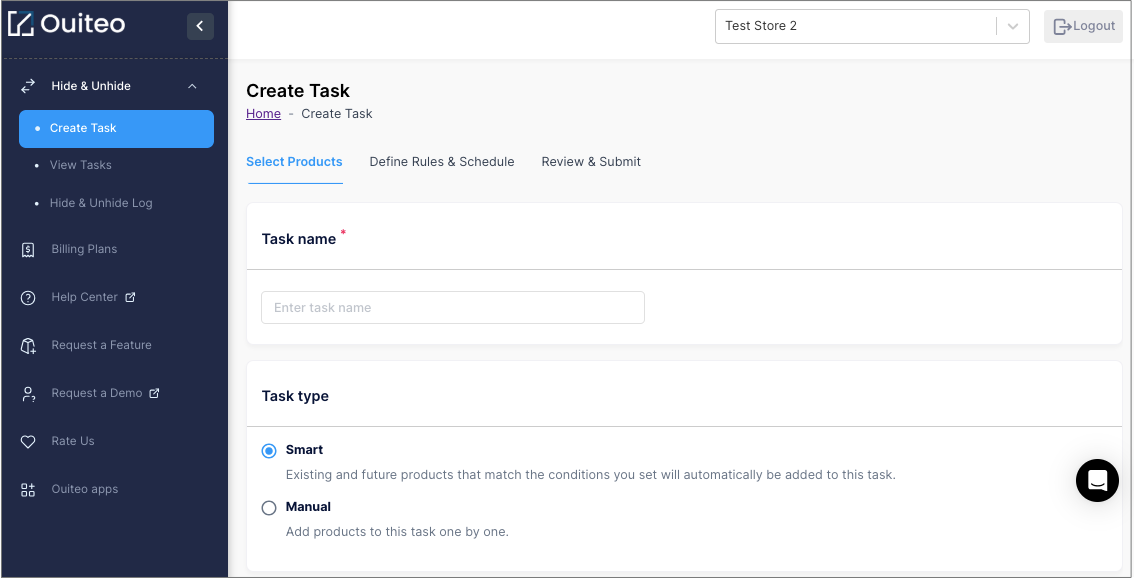Click the Create Task page heading
The height and width of the screenshot is (578, 1134).
click(298, 91)
